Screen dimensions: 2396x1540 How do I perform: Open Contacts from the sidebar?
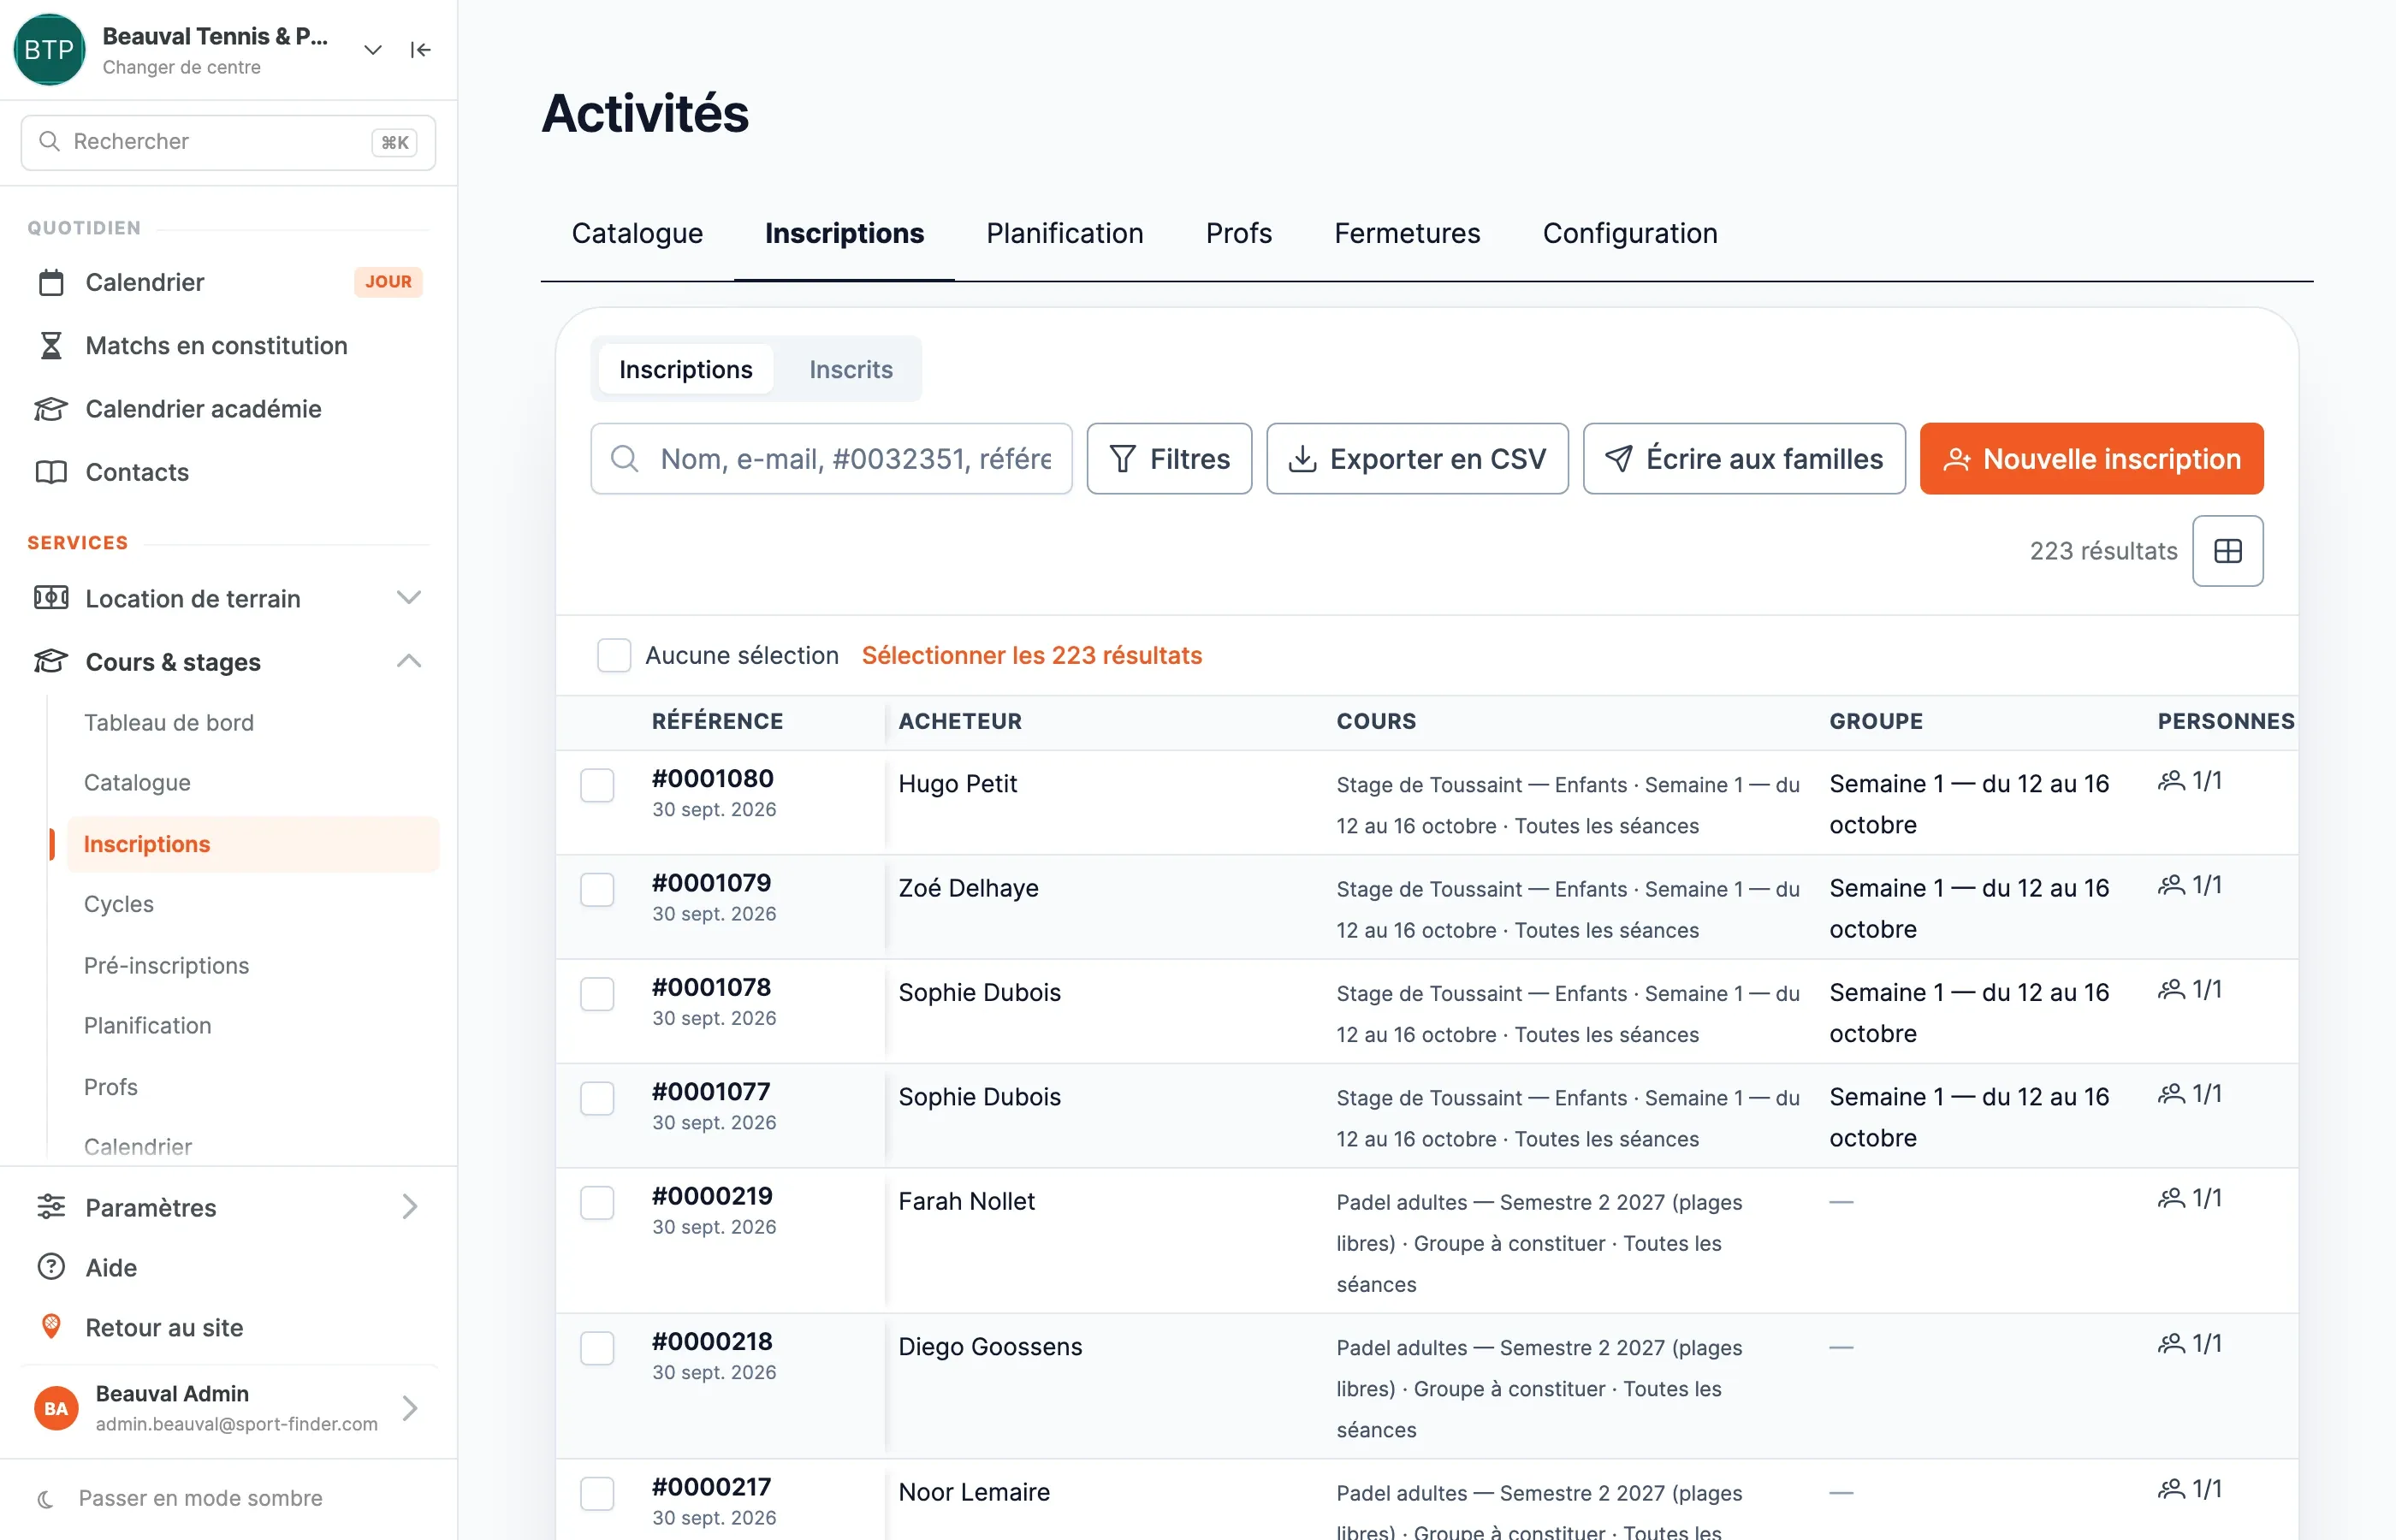point(228,471)
